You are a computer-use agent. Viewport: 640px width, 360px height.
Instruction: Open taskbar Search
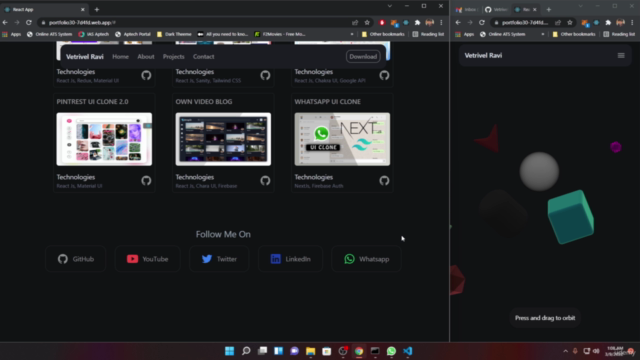pos(246,351)
